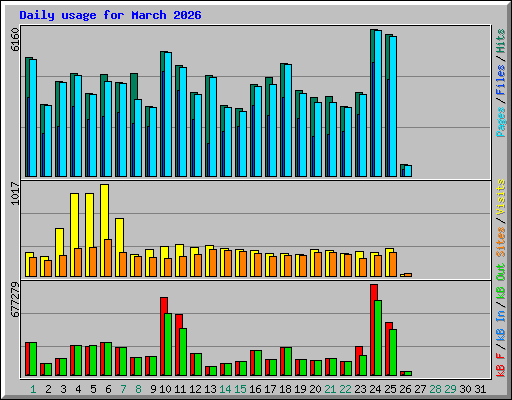This screenshot has width=512, height=400.
Task: Click day 27 on the x-axis
Action: point(420,389)
